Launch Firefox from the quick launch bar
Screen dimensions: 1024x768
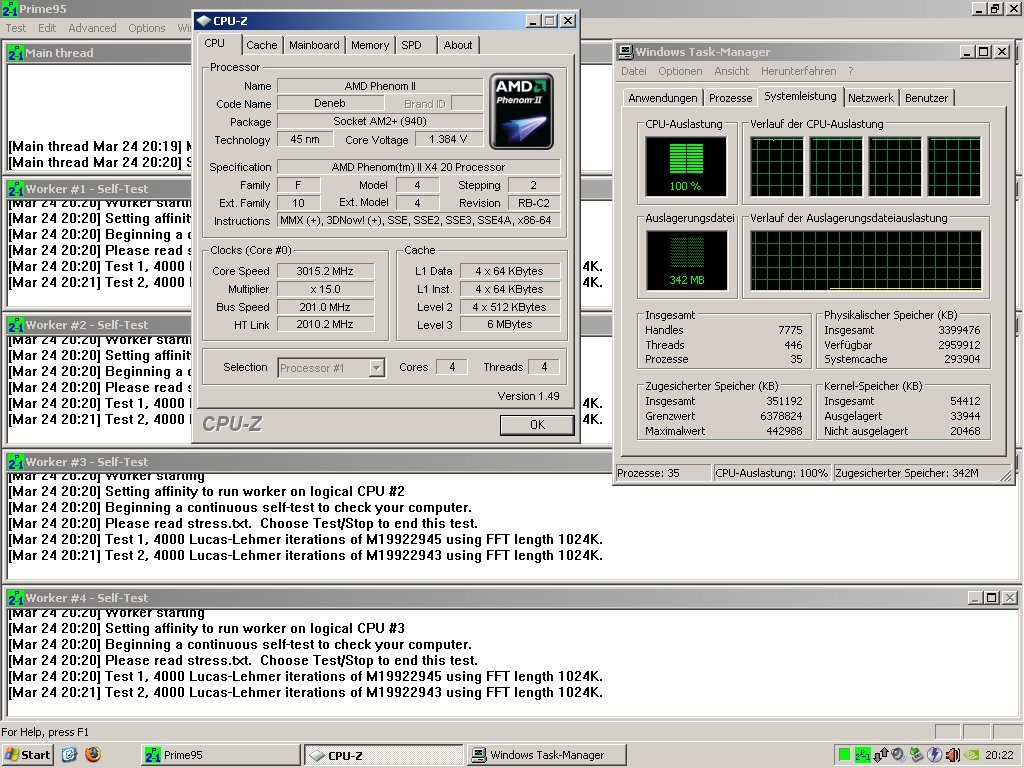click(x=93, y=755)
